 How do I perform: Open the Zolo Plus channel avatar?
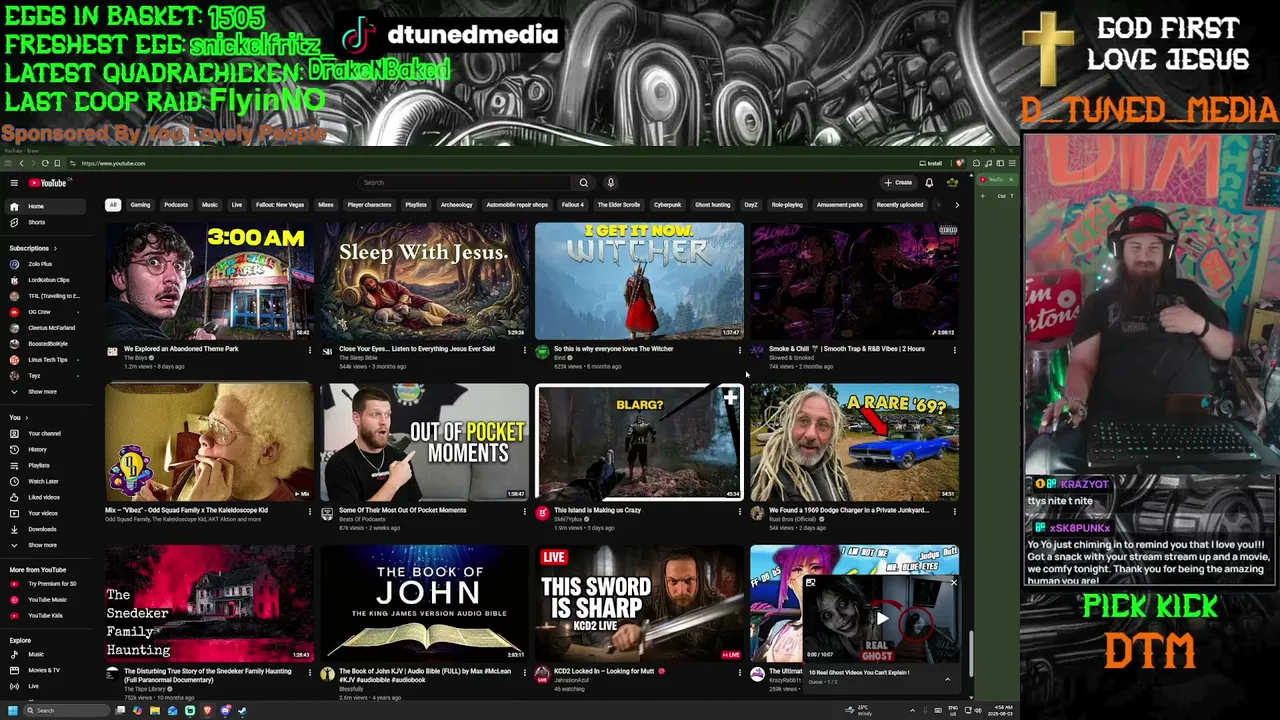(14, 264)
